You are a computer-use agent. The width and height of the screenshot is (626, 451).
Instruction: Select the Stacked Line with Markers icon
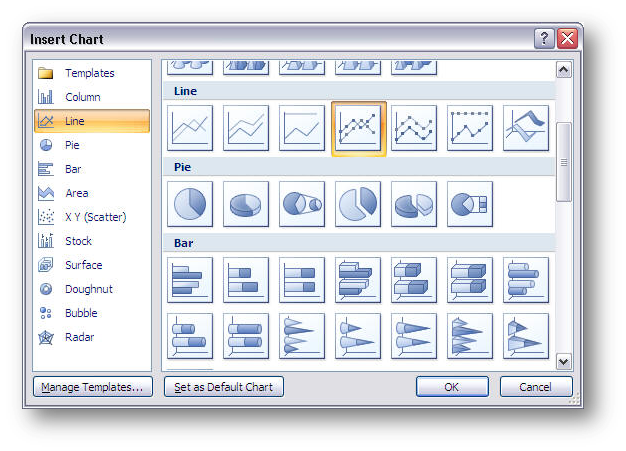point(414,128)
